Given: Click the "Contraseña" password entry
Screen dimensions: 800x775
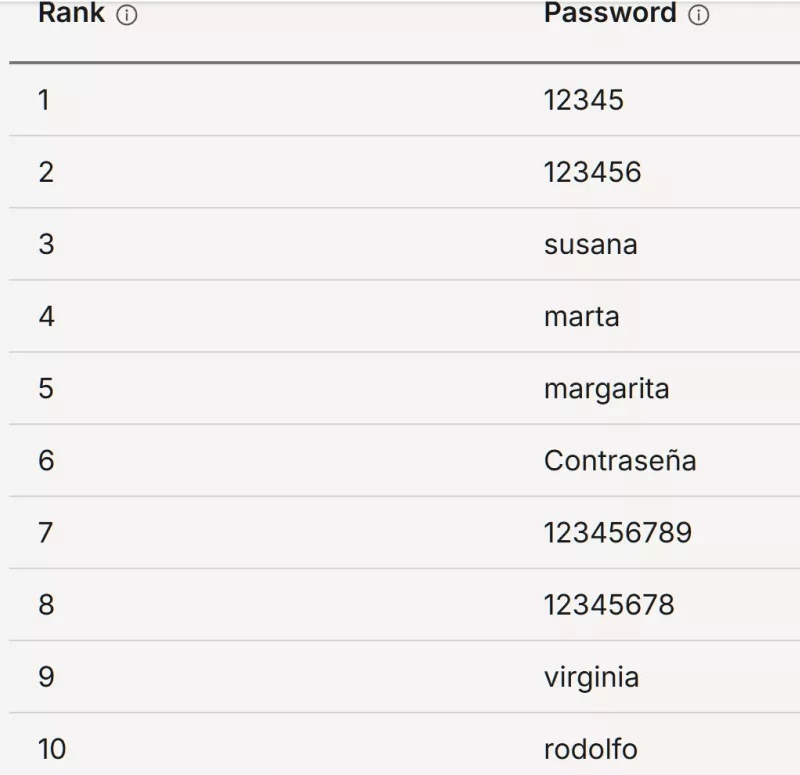Looking at the screenshot, I should [620, 460].
